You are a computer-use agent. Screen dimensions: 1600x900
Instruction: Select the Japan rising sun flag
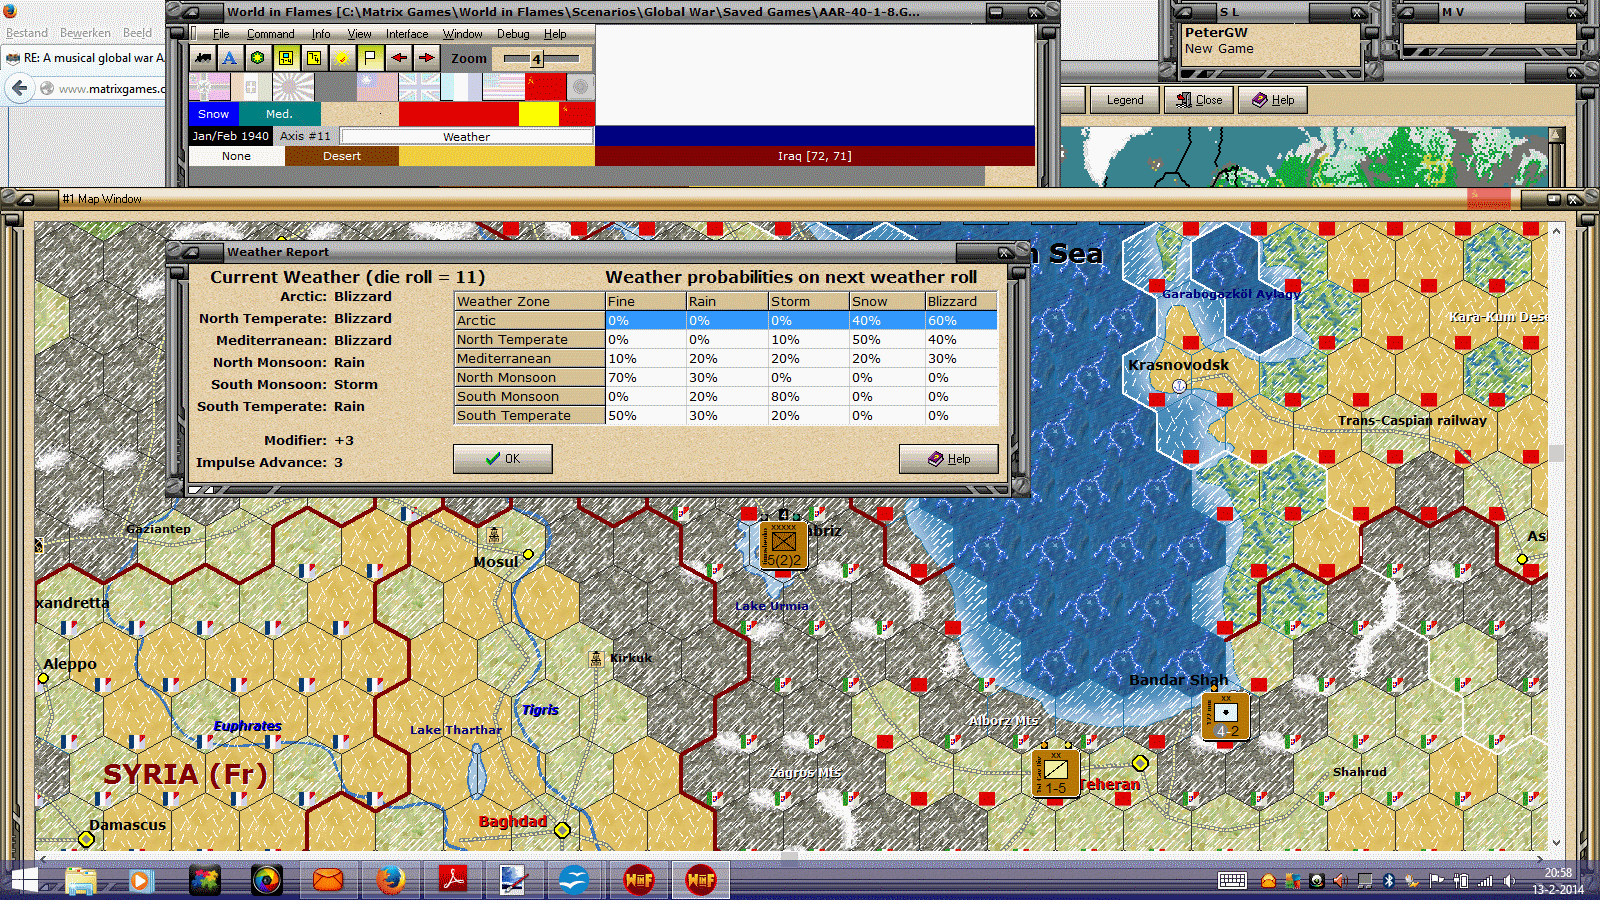(293, 87)
